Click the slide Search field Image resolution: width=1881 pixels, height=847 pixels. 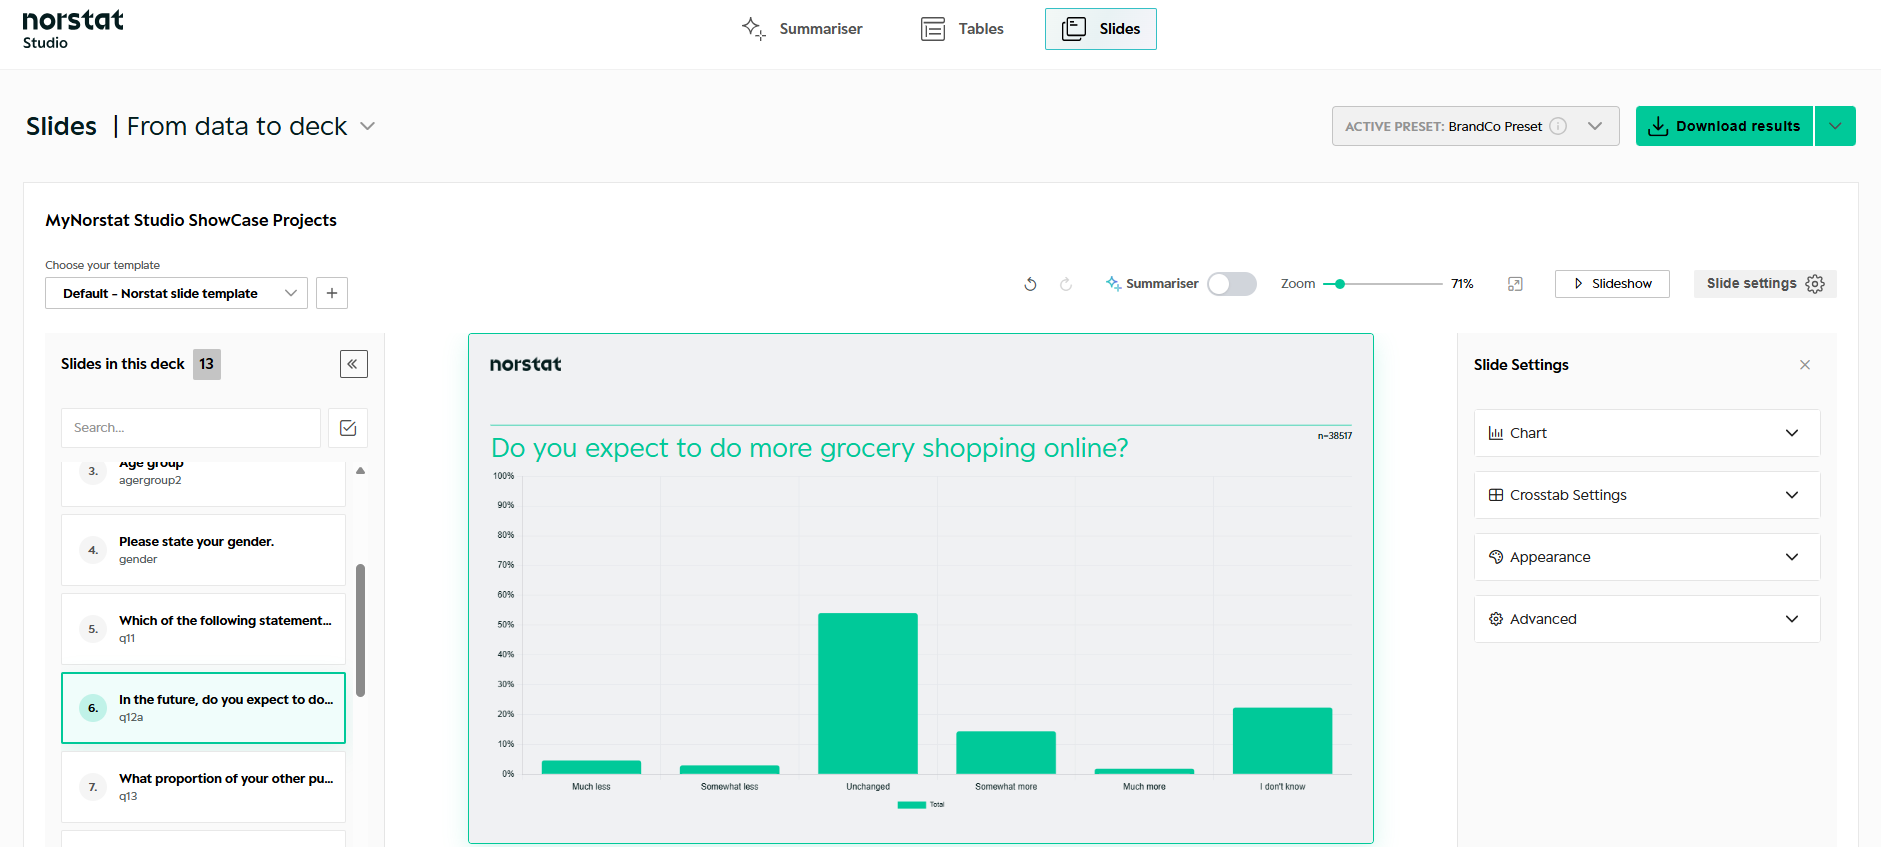[x=191, y=428]
